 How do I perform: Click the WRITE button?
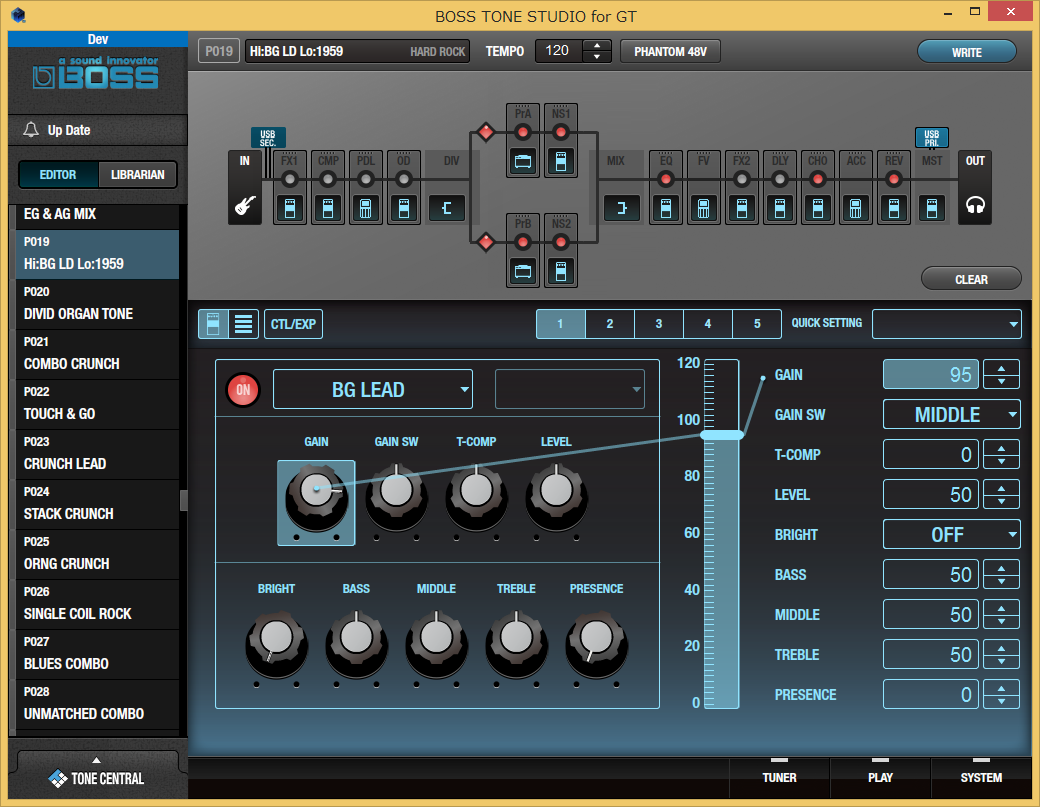point(966,52)
